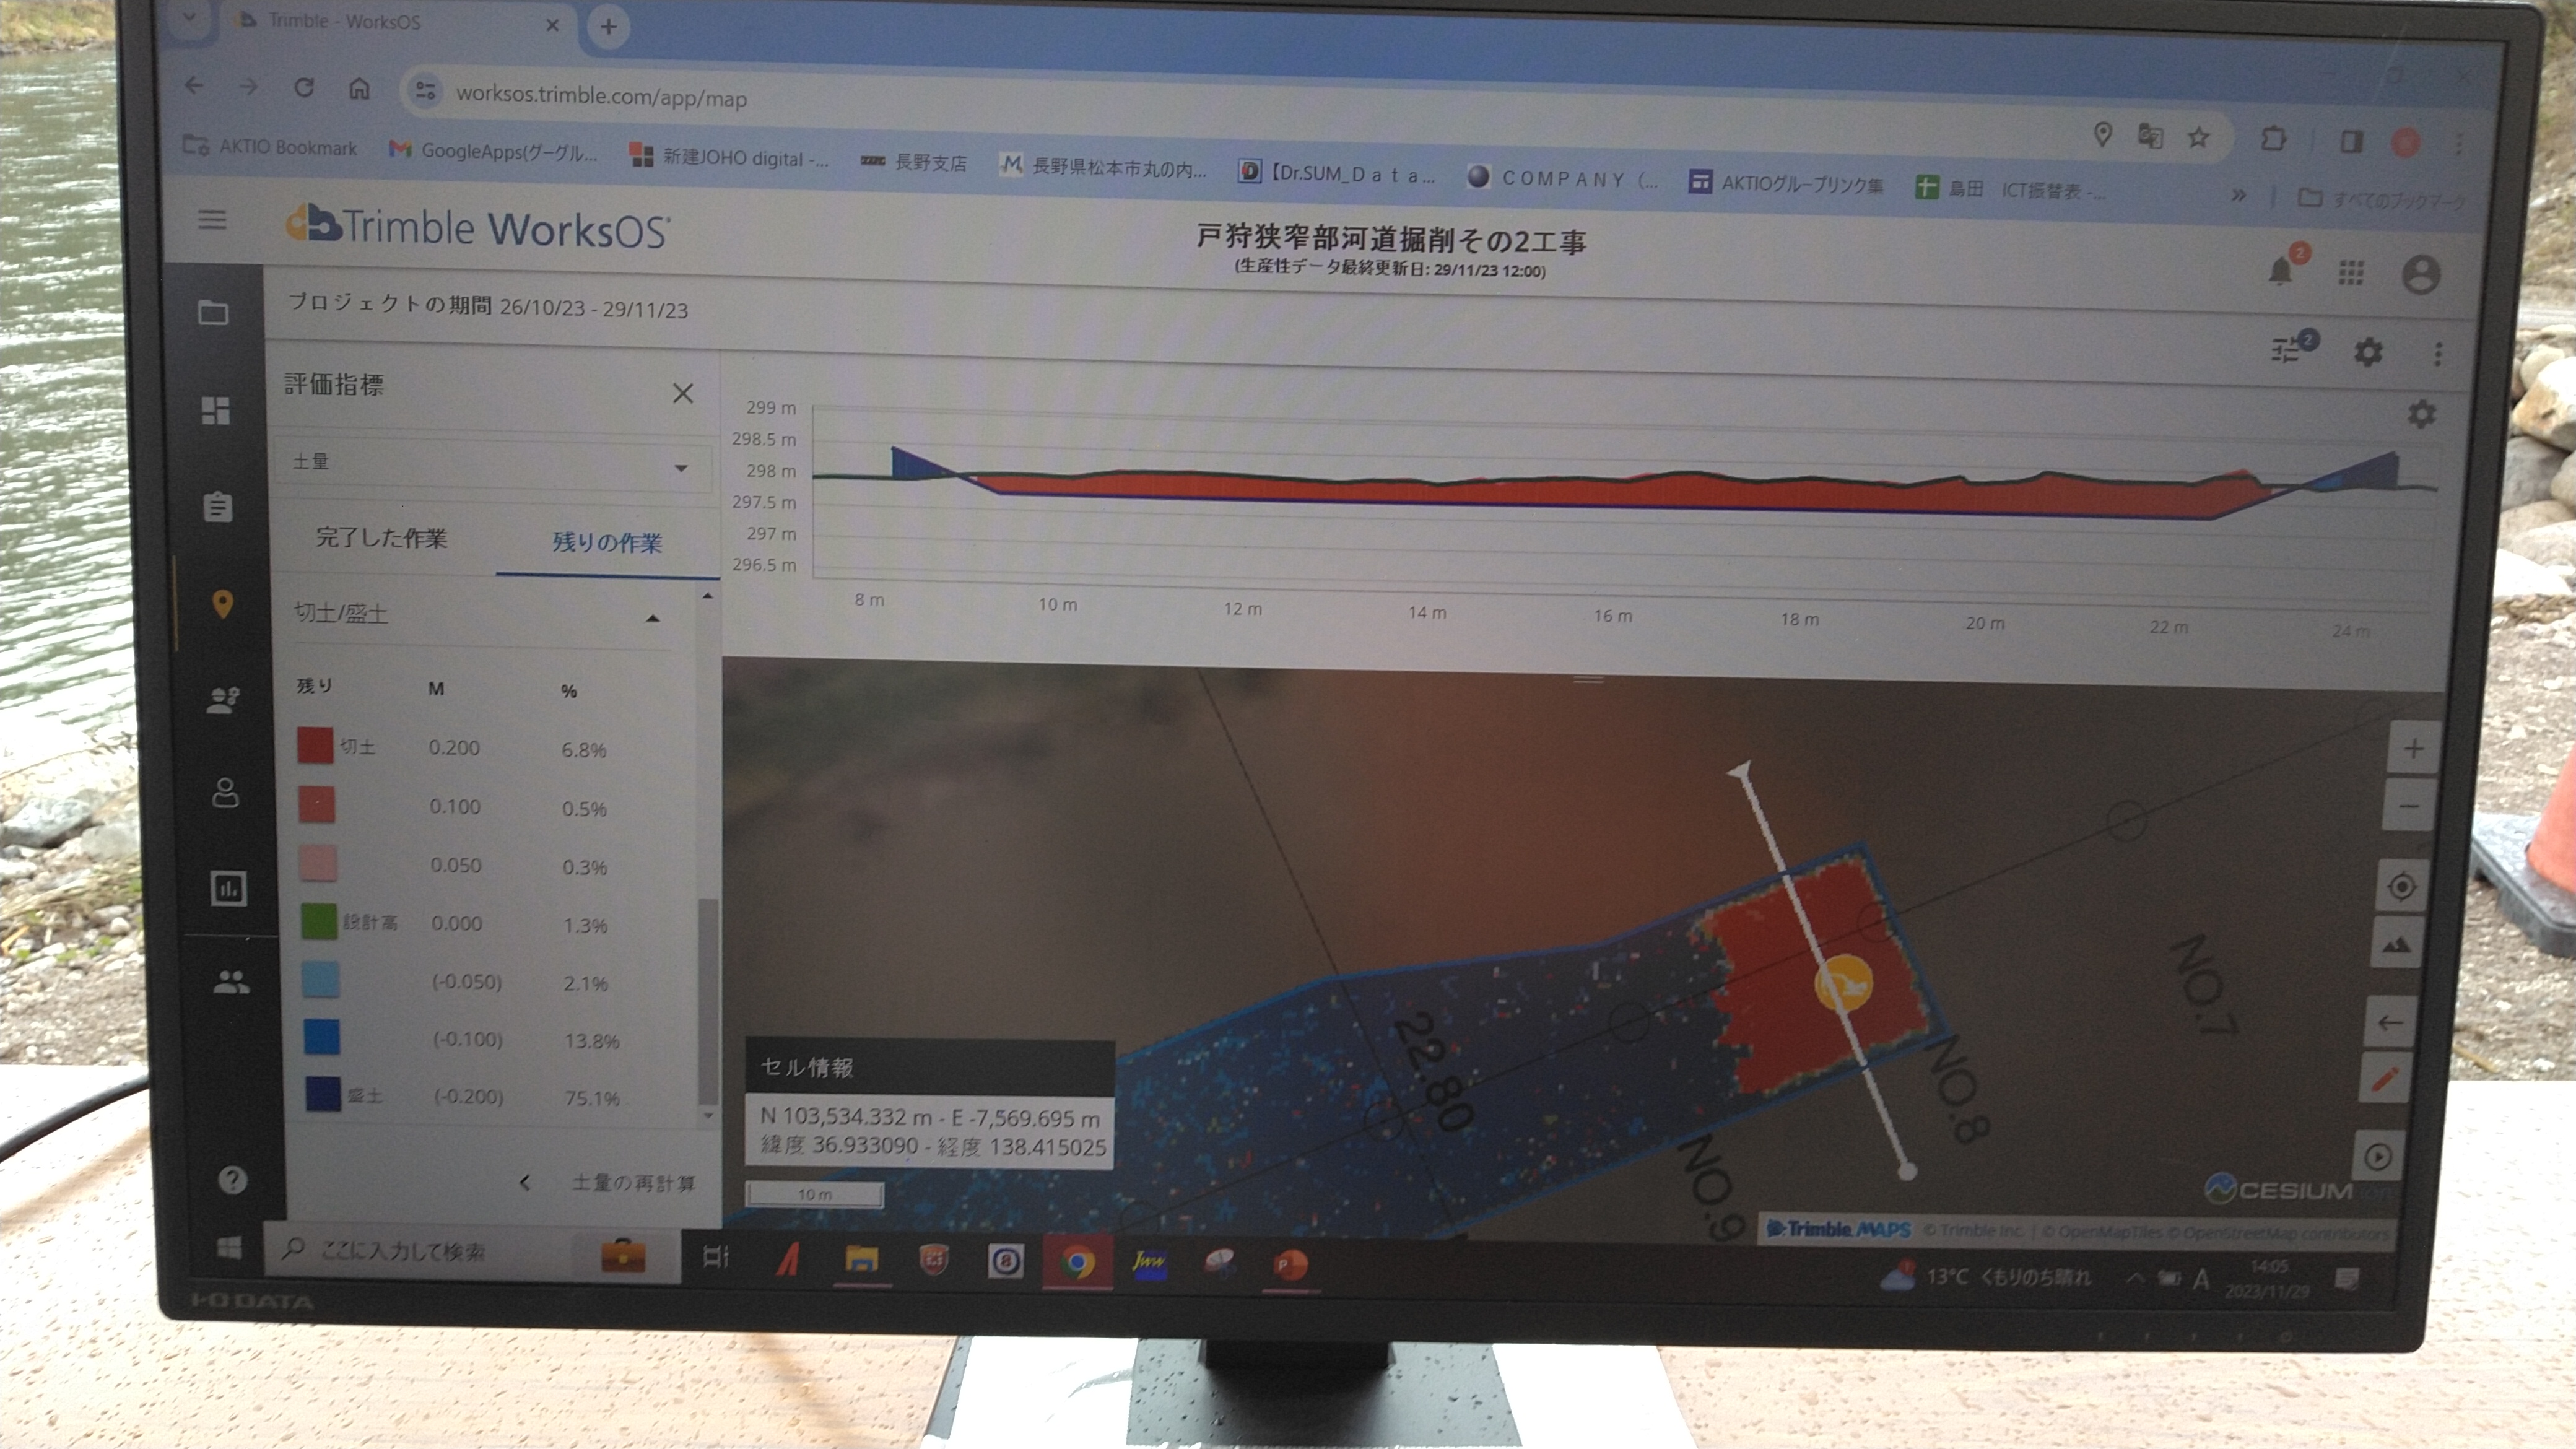Click the red 切土 0.200 swatch
The image size is (2576, 1449).
point(315,746)
